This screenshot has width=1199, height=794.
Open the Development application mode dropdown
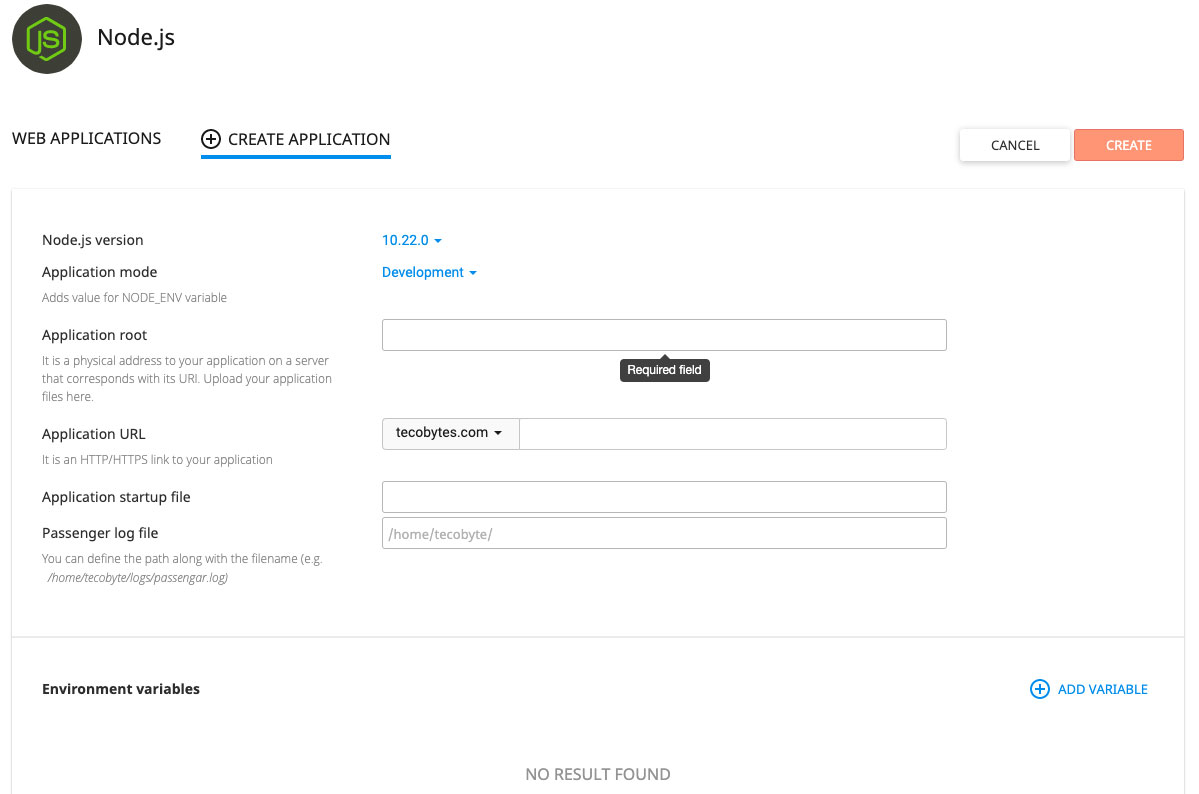pos(429,272)
